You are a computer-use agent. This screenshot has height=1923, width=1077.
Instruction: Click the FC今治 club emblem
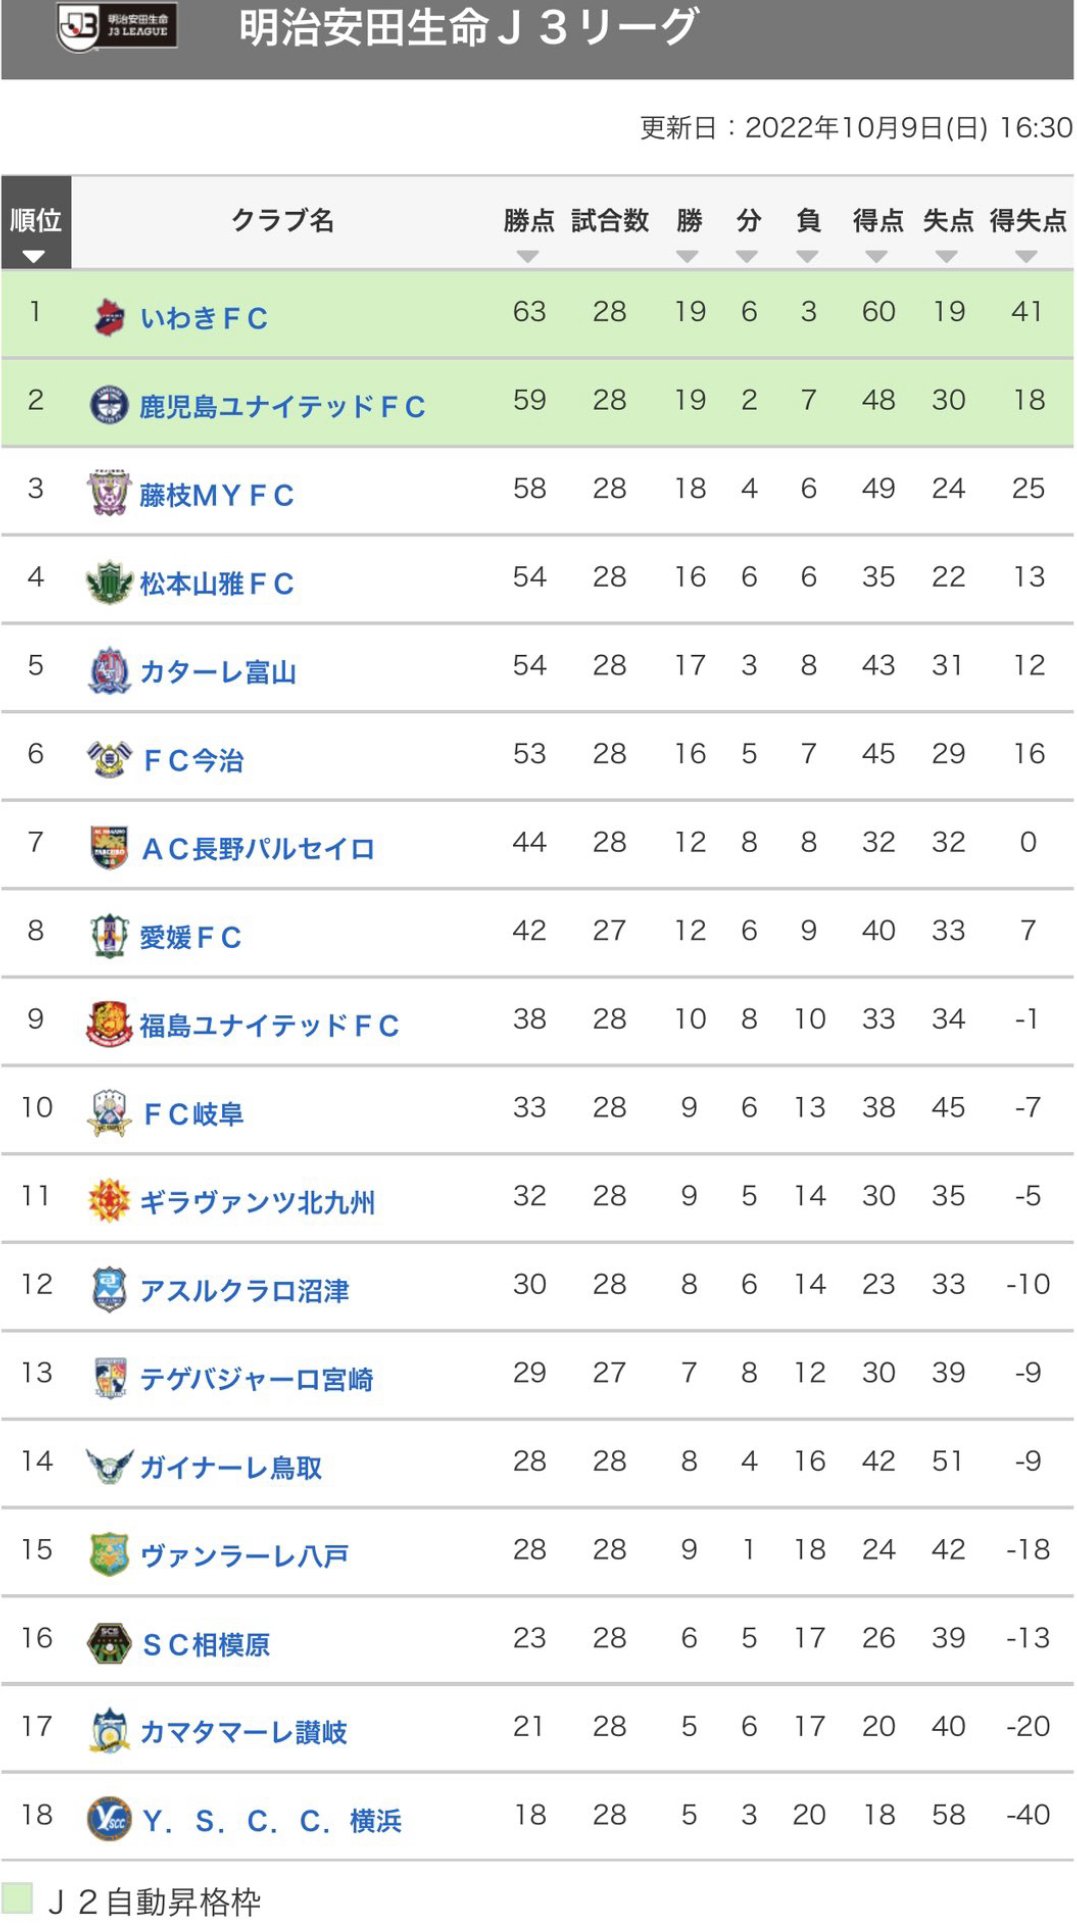[x=109, y=759]
